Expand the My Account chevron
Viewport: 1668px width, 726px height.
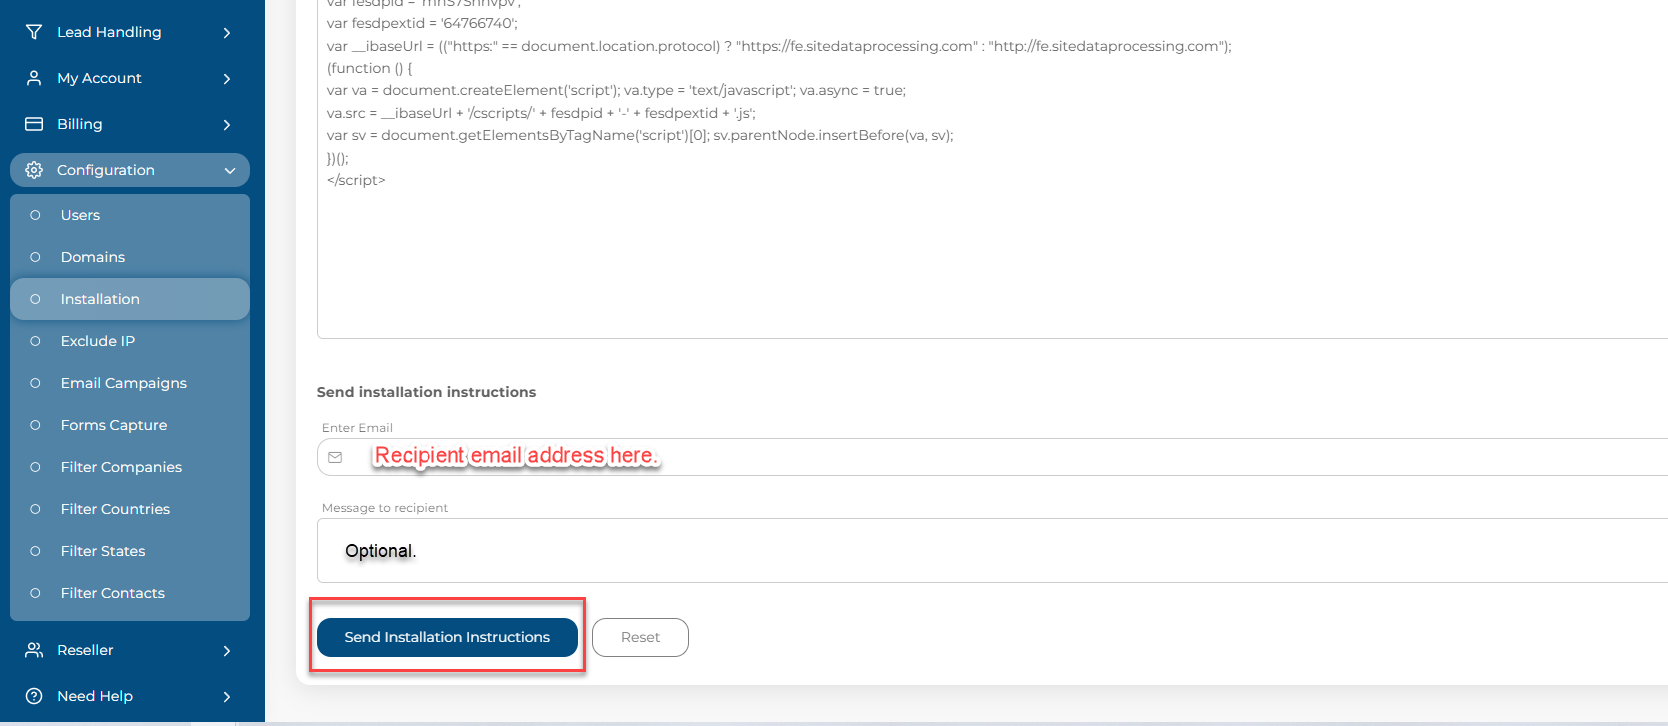click(227, 79)
